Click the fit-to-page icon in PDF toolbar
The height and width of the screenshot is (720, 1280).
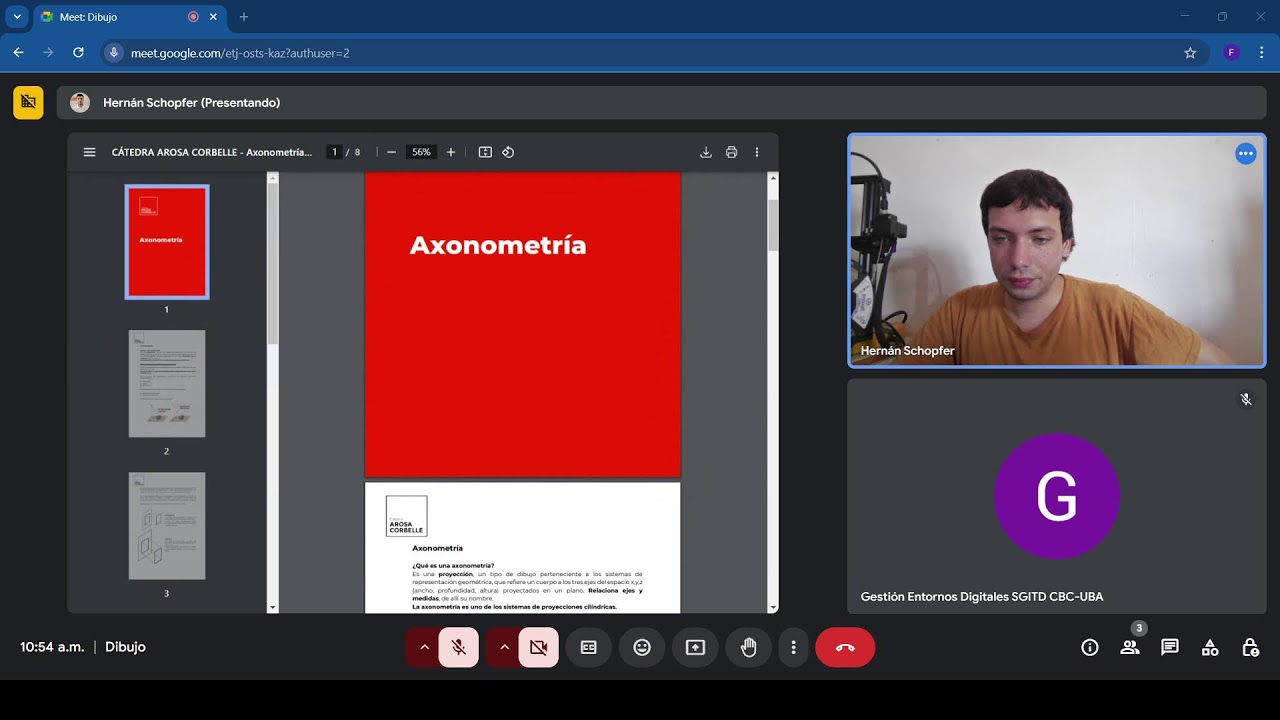pos(485,152)
